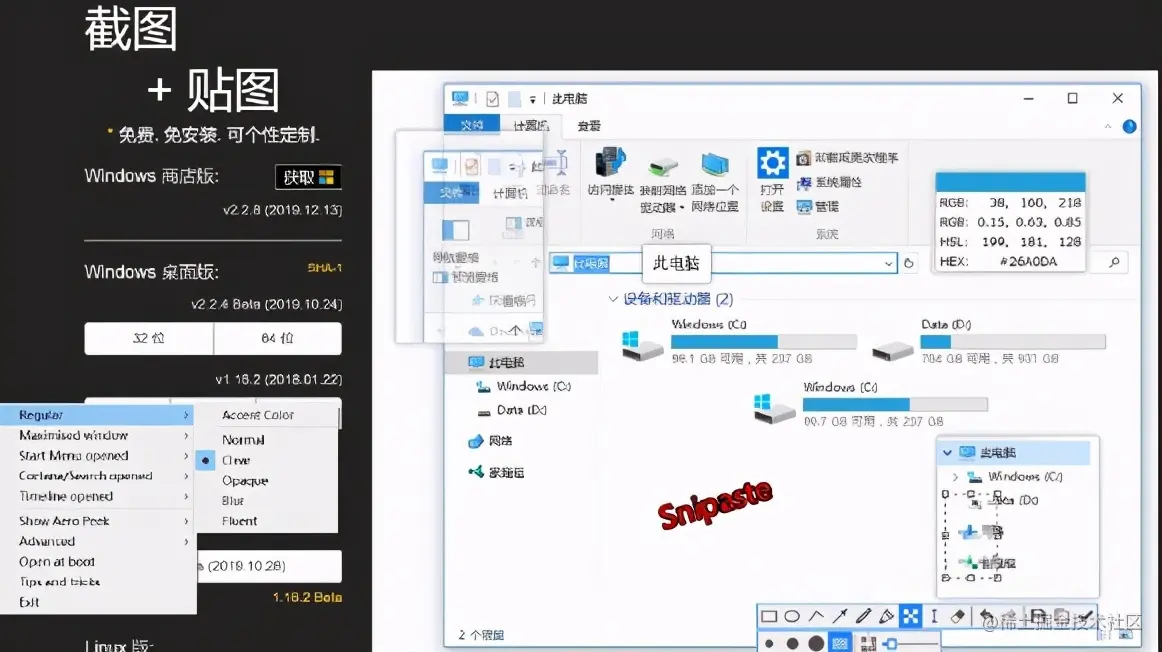Choose the largest brush size dot
The width and height of the screenshot is (1162, 652).
pos(816,641)
